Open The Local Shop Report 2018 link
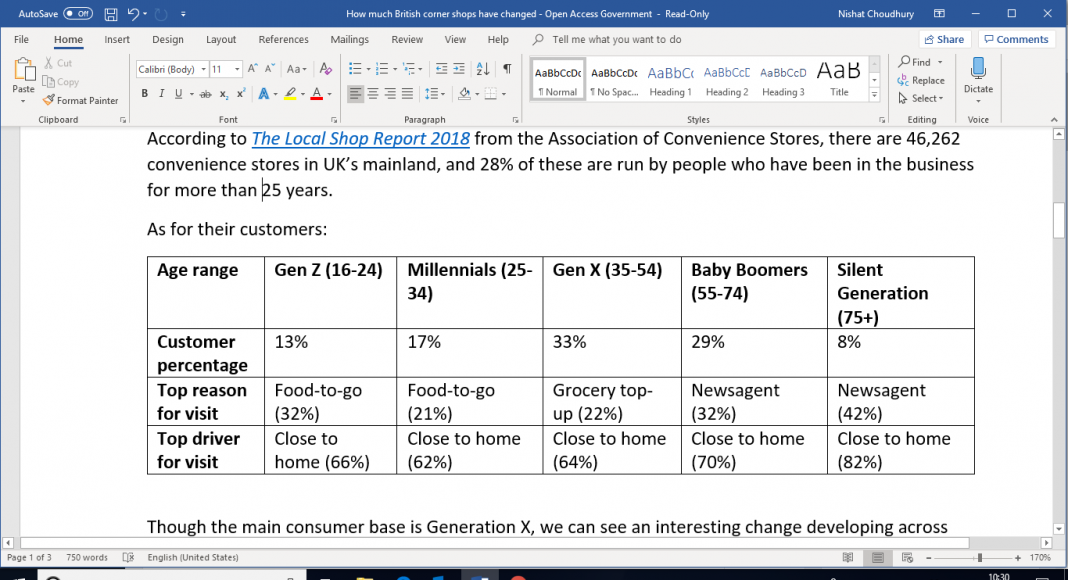1068x580 pixels. [360, 139]
